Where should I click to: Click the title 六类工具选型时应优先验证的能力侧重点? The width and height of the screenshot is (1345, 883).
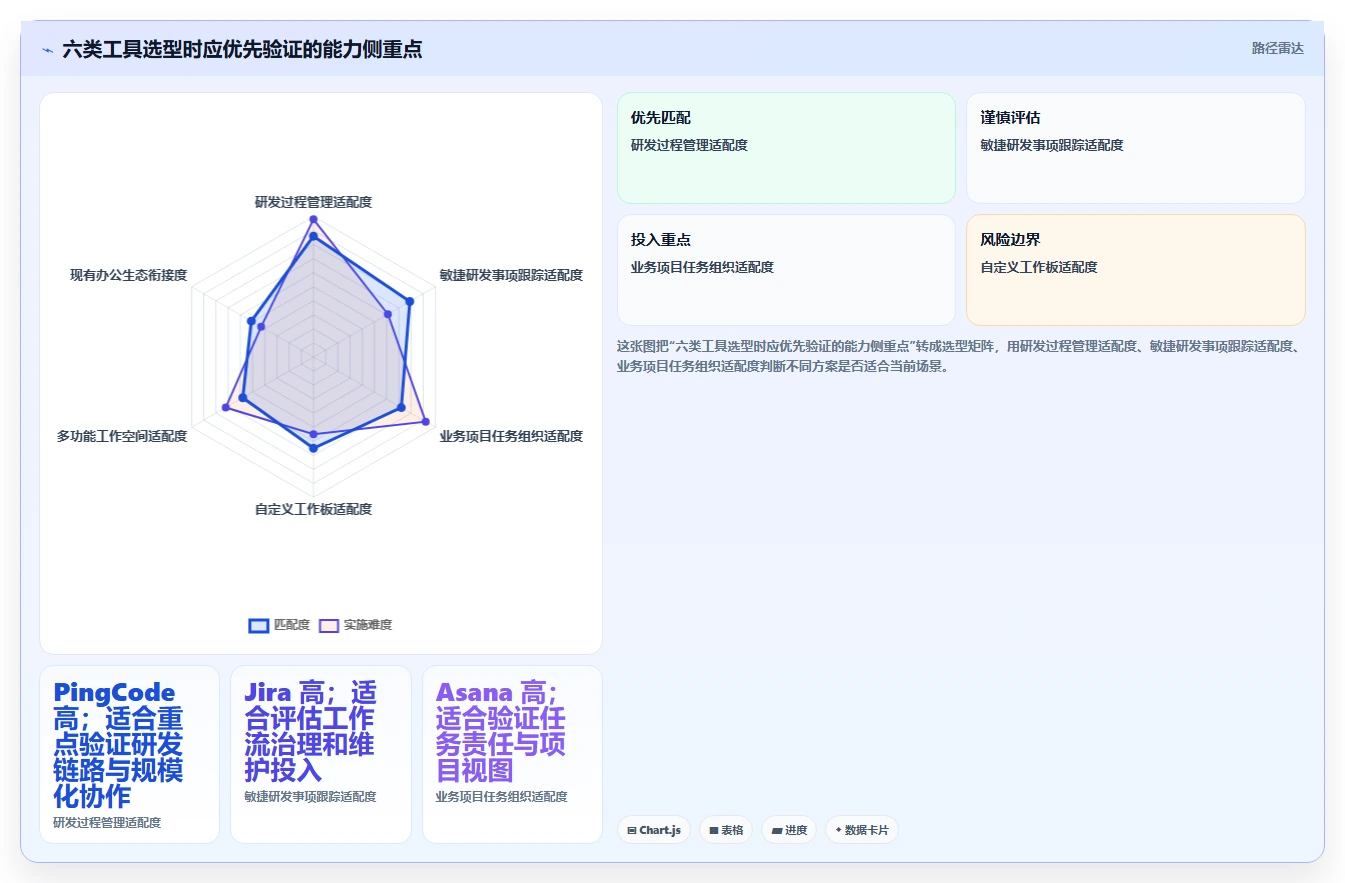(242, 49)
